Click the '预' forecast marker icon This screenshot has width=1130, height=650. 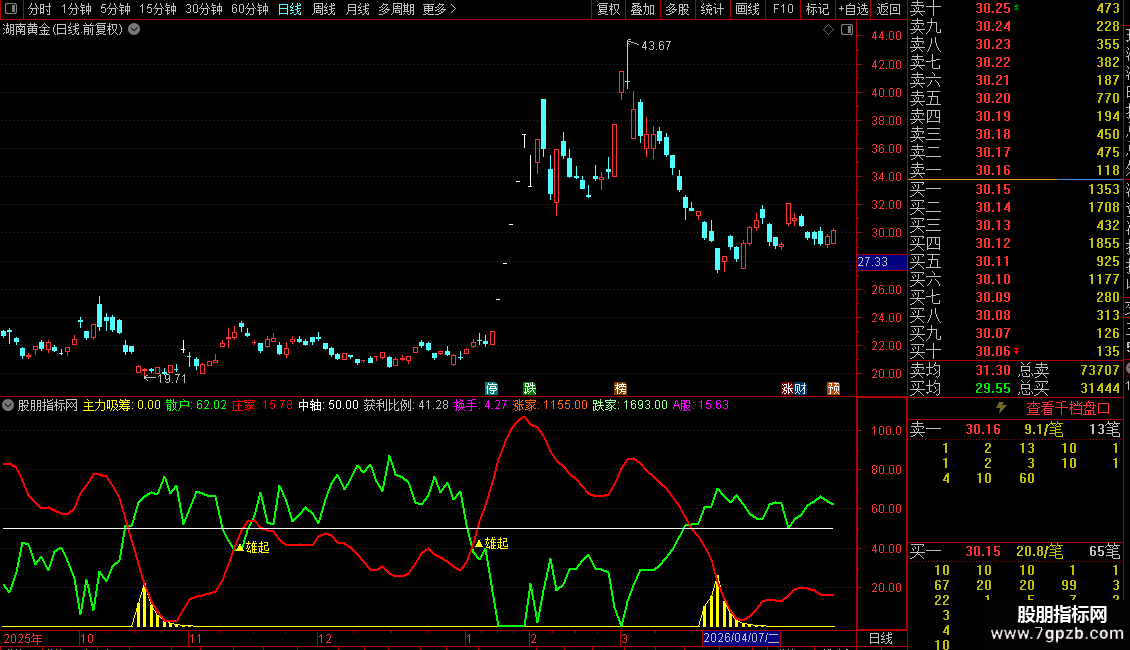coord(833,388)
